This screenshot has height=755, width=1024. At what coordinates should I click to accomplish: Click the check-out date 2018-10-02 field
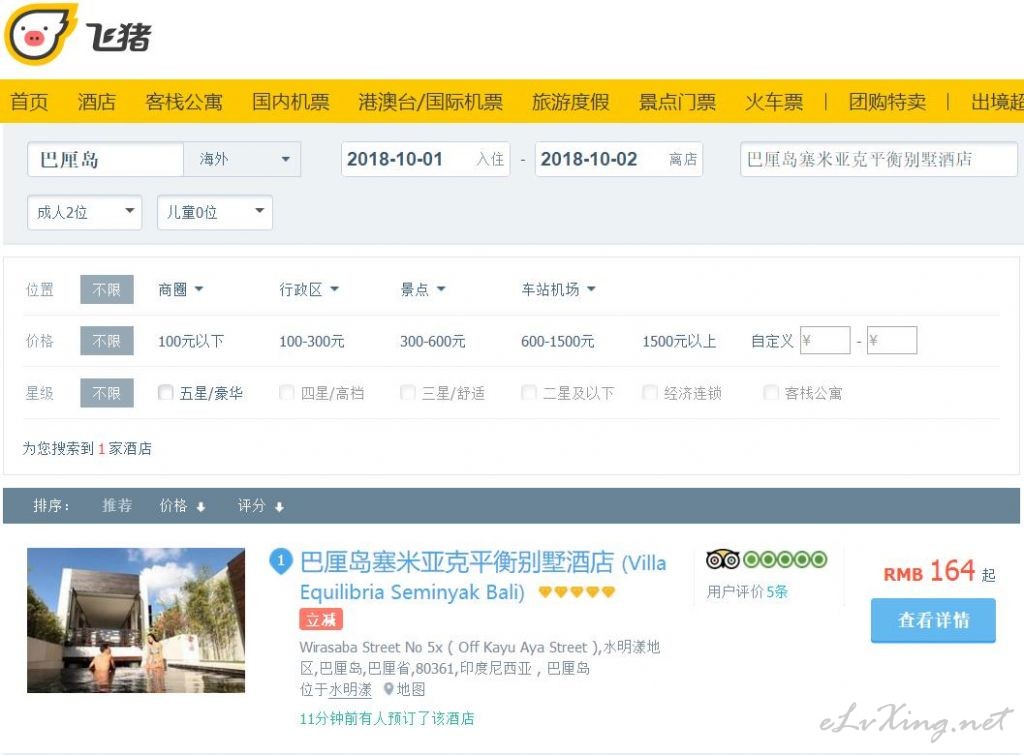pyautogui.click(x=618, y=159)
